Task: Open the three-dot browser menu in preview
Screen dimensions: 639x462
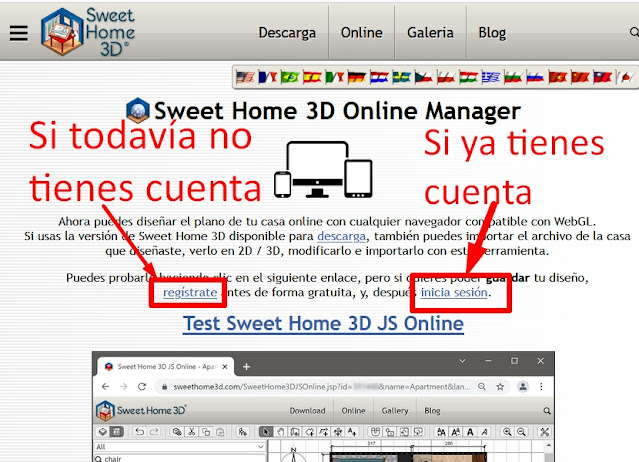Action: 541,386
